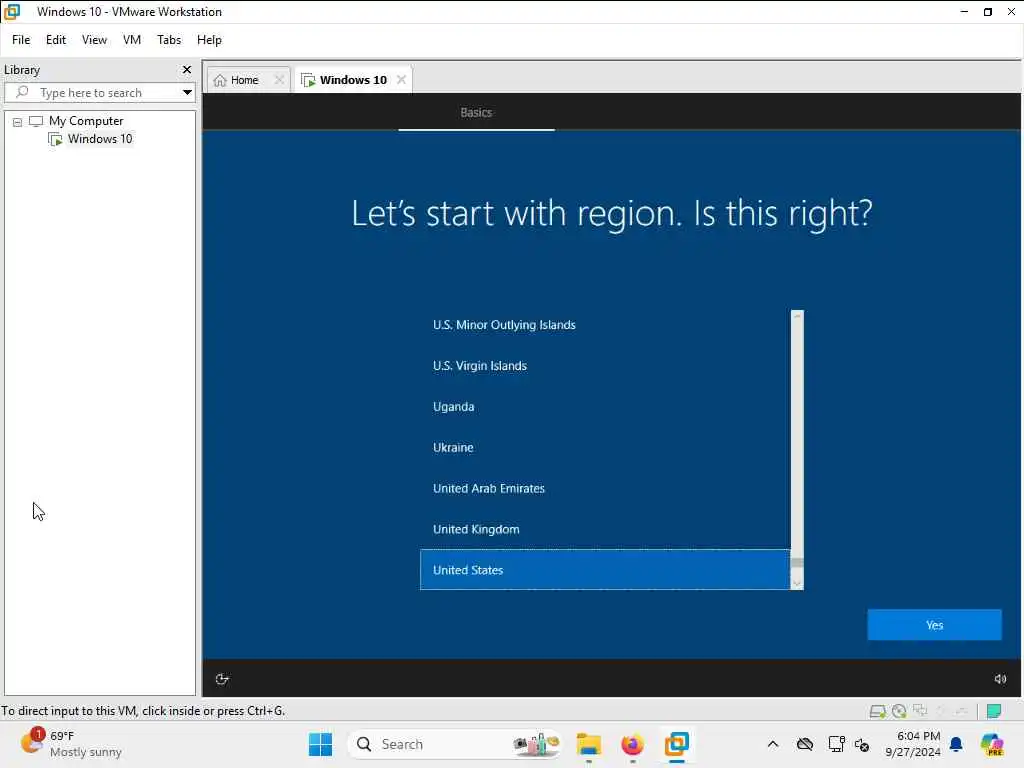Switch to the Home tab
Screen dimensions: 1024x768
tap(243, 80)
